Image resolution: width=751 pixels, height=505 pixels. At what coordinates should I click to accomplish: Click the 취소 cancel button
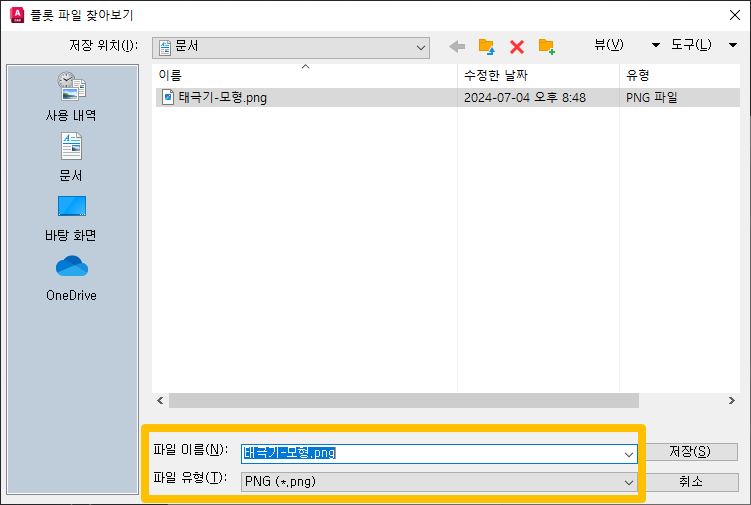click(x=690, y=482)
